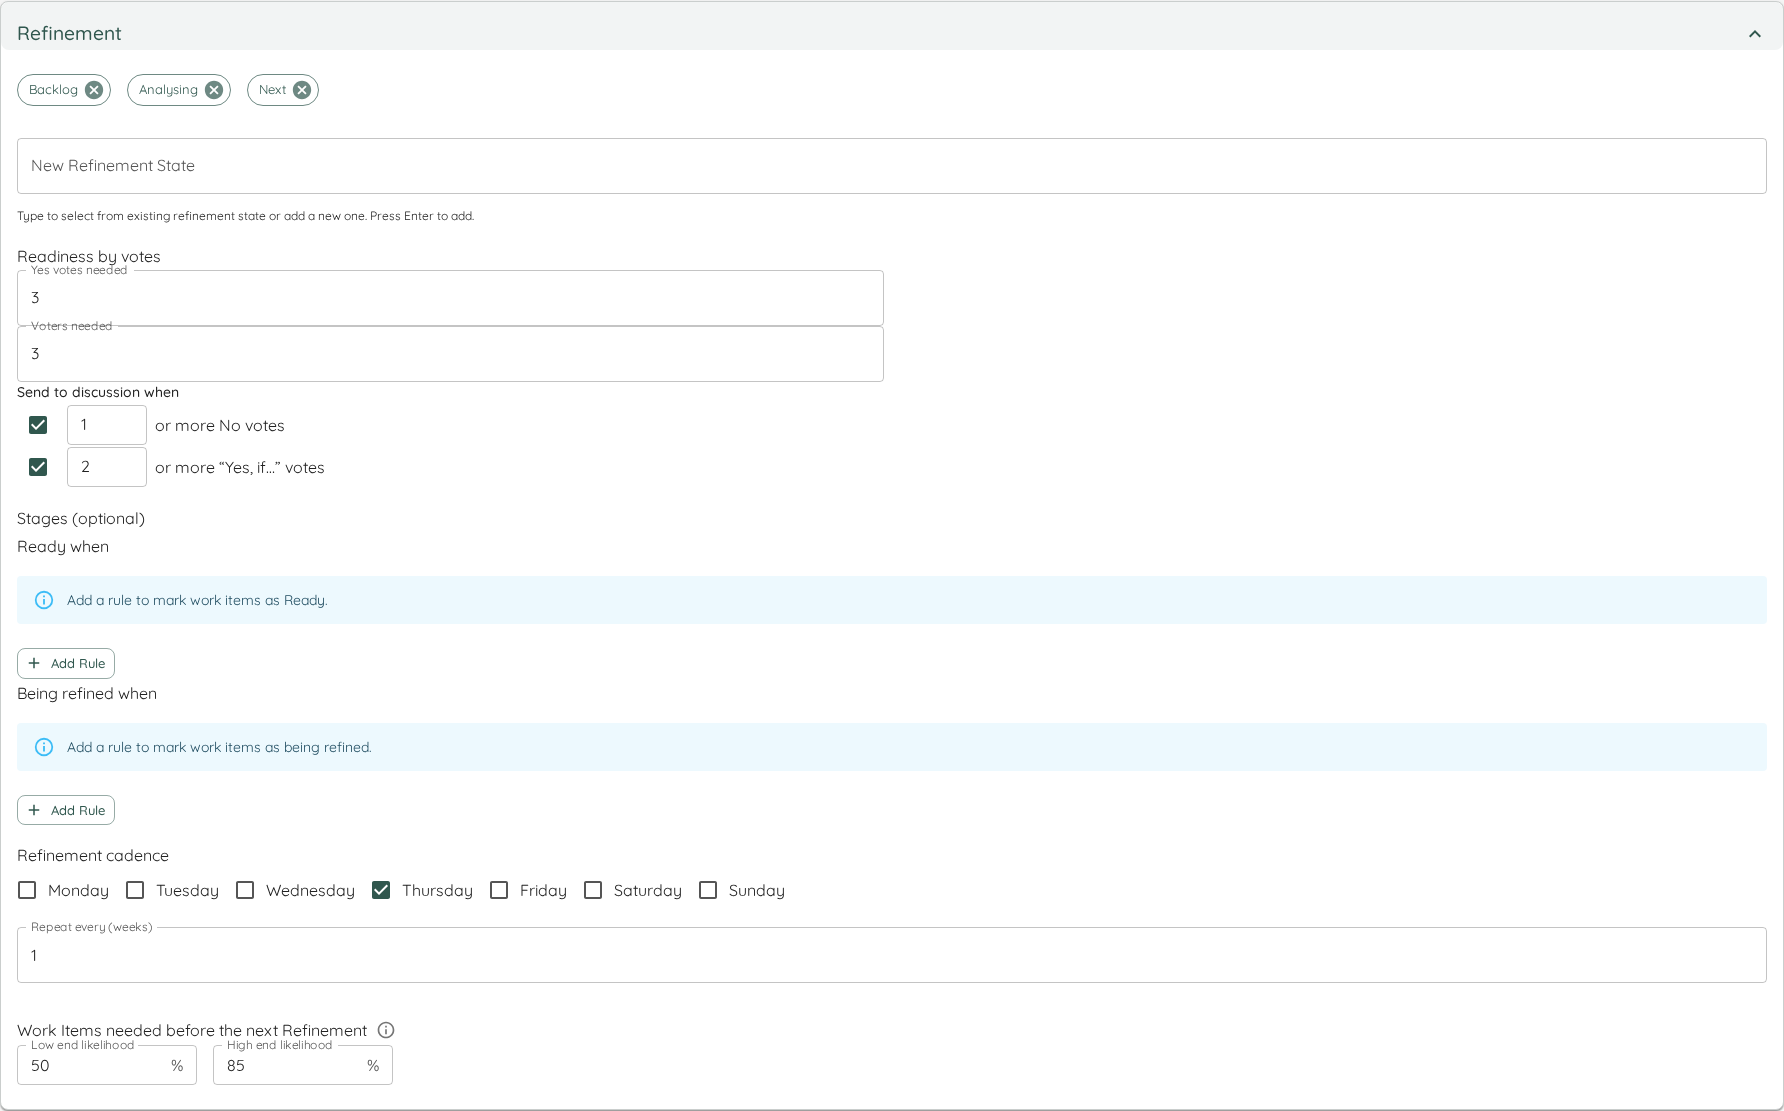1784x1111 pixels.
Task: Edit the No votes count field
Action: pyautogui.click(x=107, y=425)
